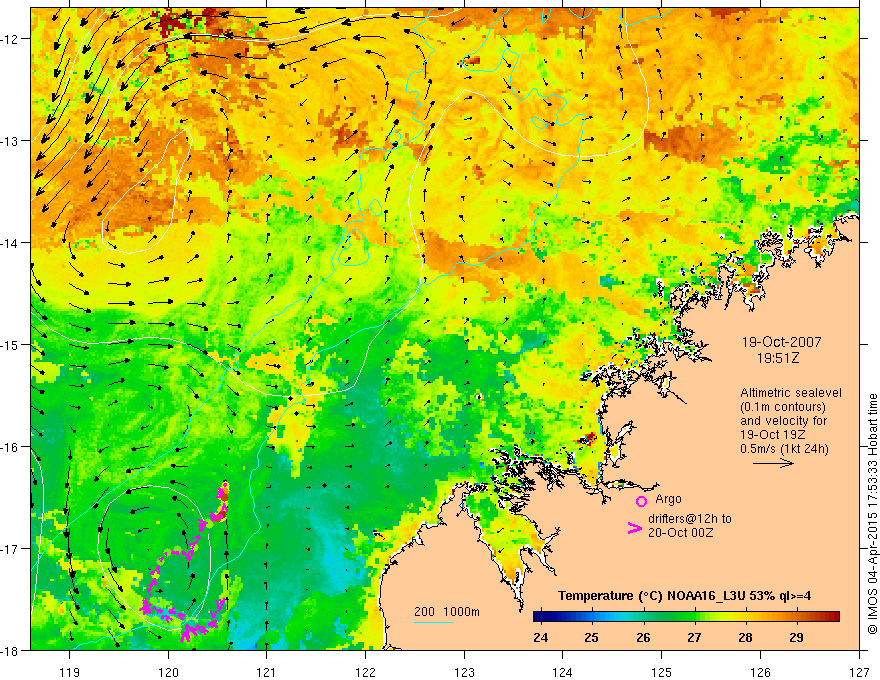
Task: Click the 'and velocity for' text
Action: tap(783, 420)
